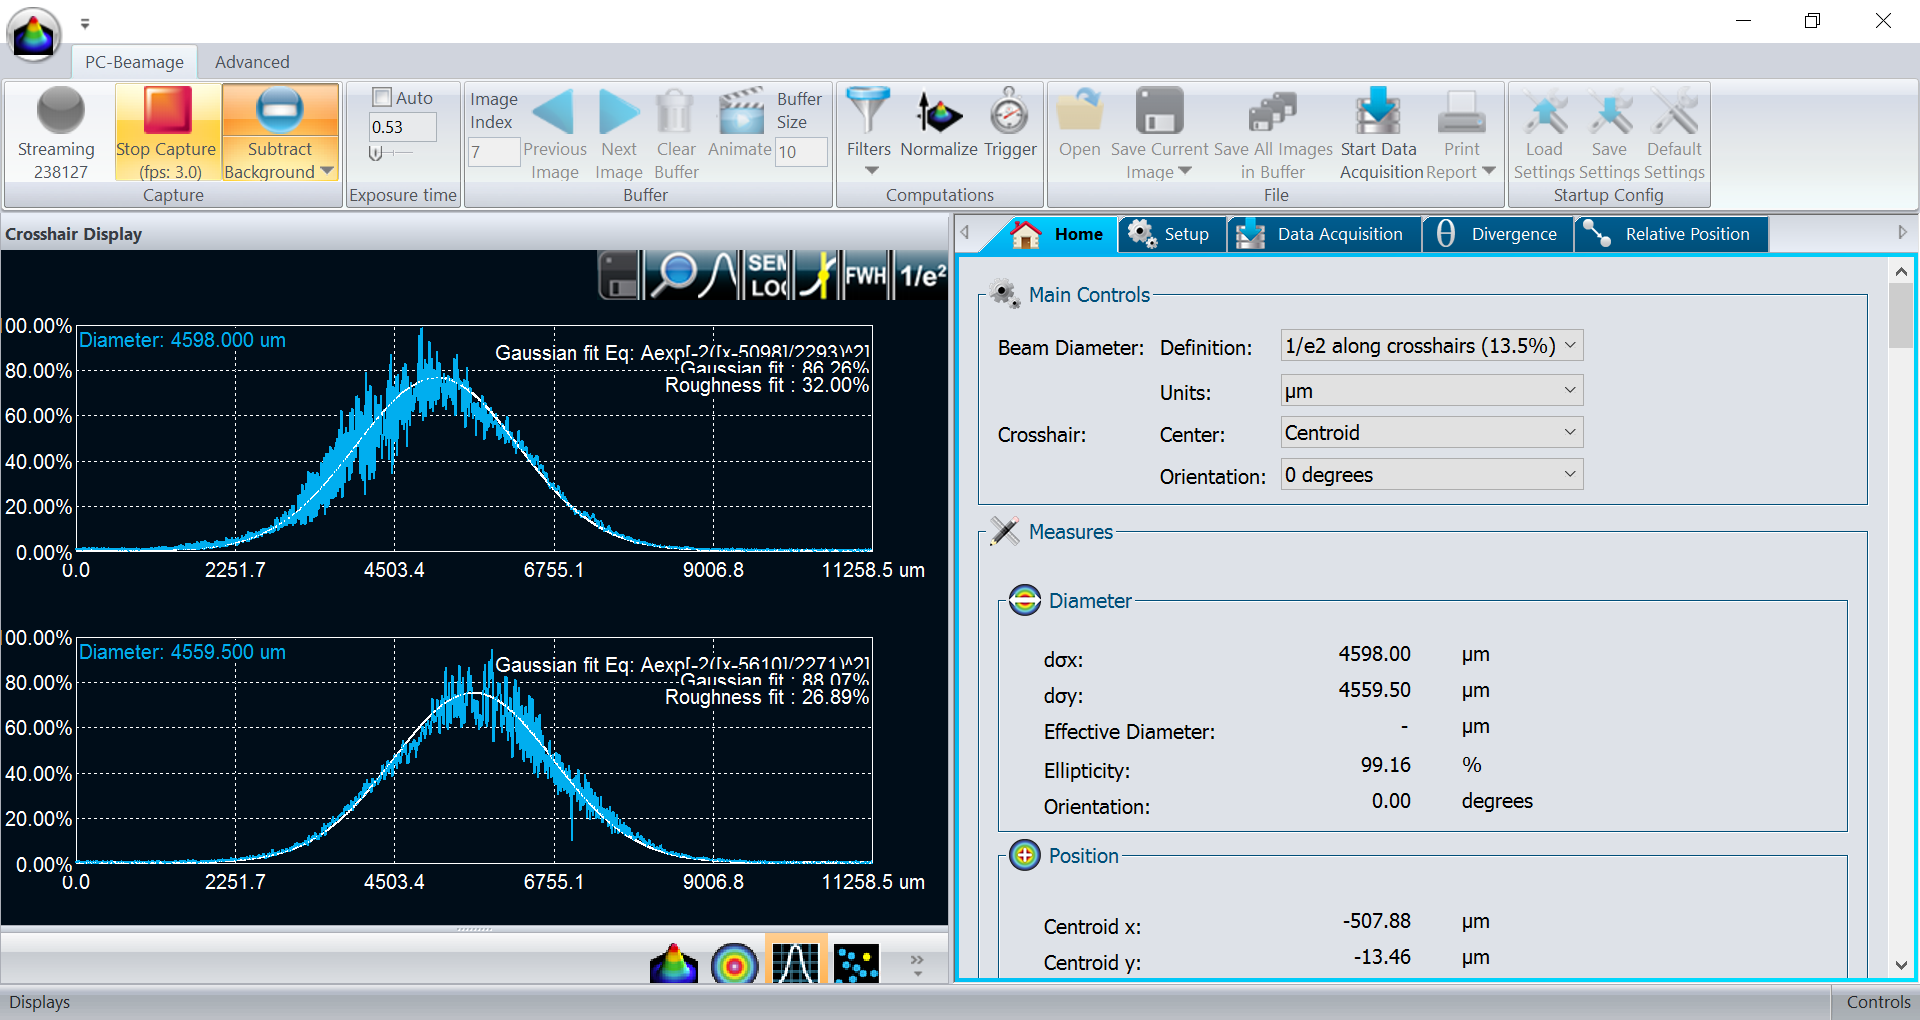Viewport: 1920px width, 1020px height.
Task: Expand the Beam Diameter Definition dropdown
Action: 1431,346
